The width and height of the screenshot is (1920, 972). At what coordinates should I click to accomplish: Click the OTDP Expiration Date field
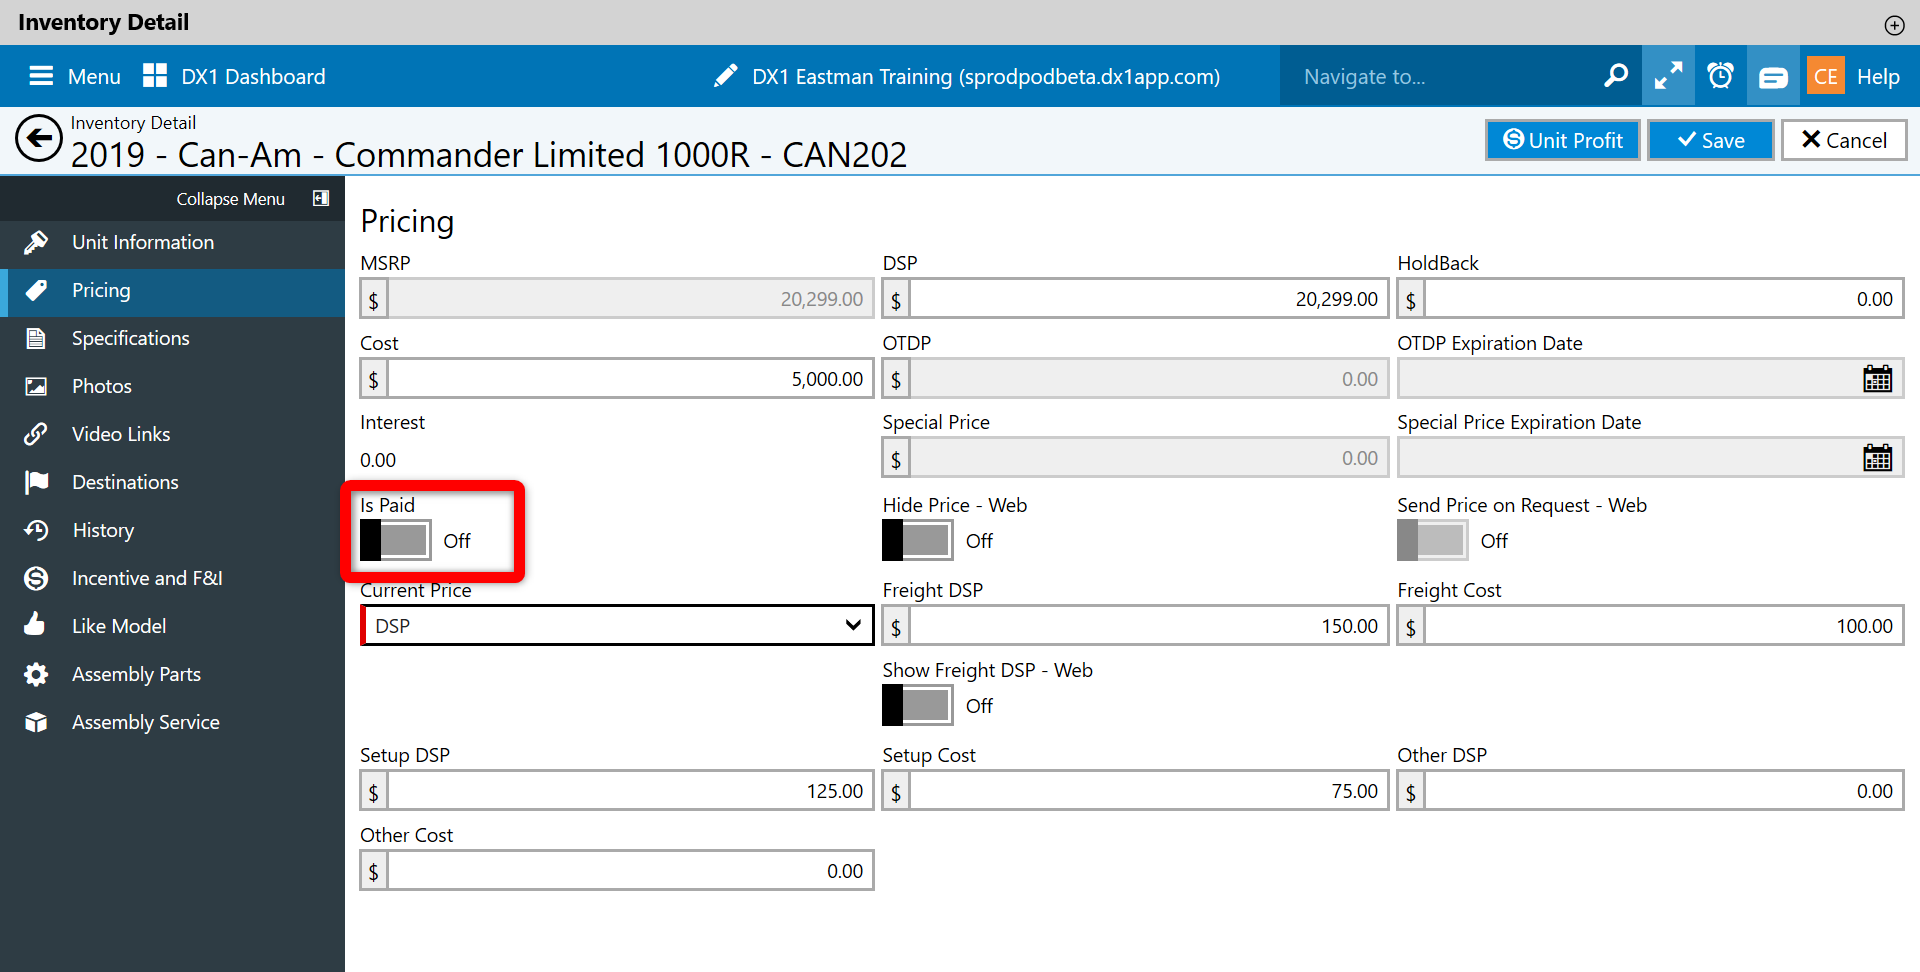point(1650,379)
